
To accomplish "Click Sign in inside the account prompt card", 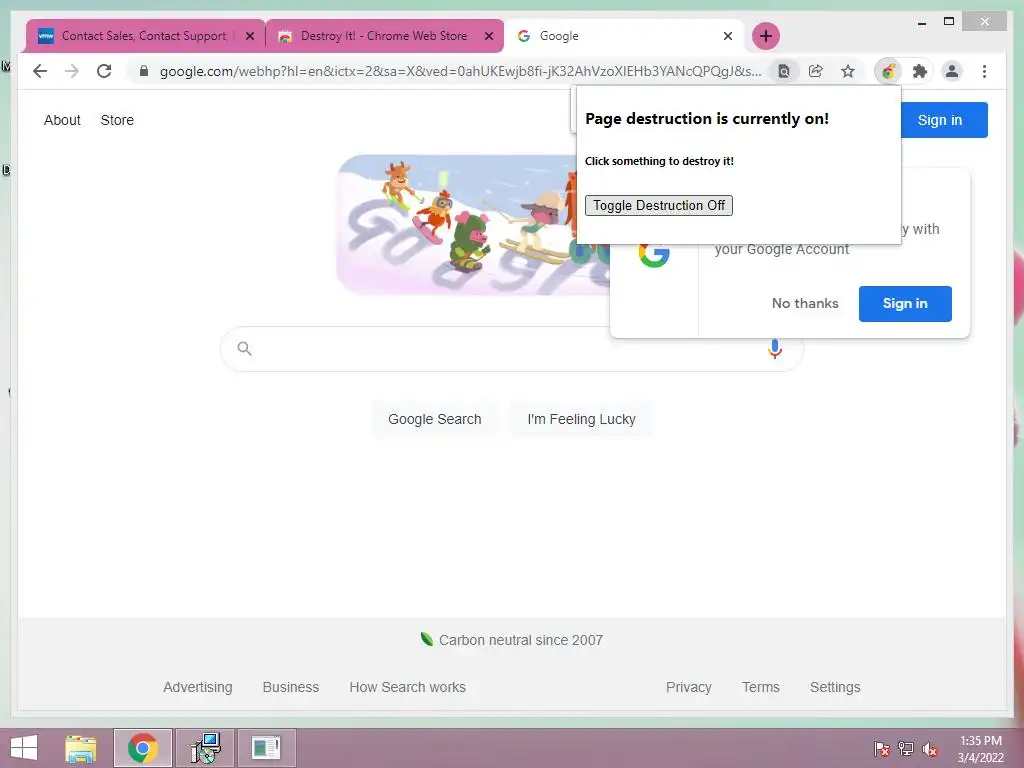I will (x=905, y=304).
